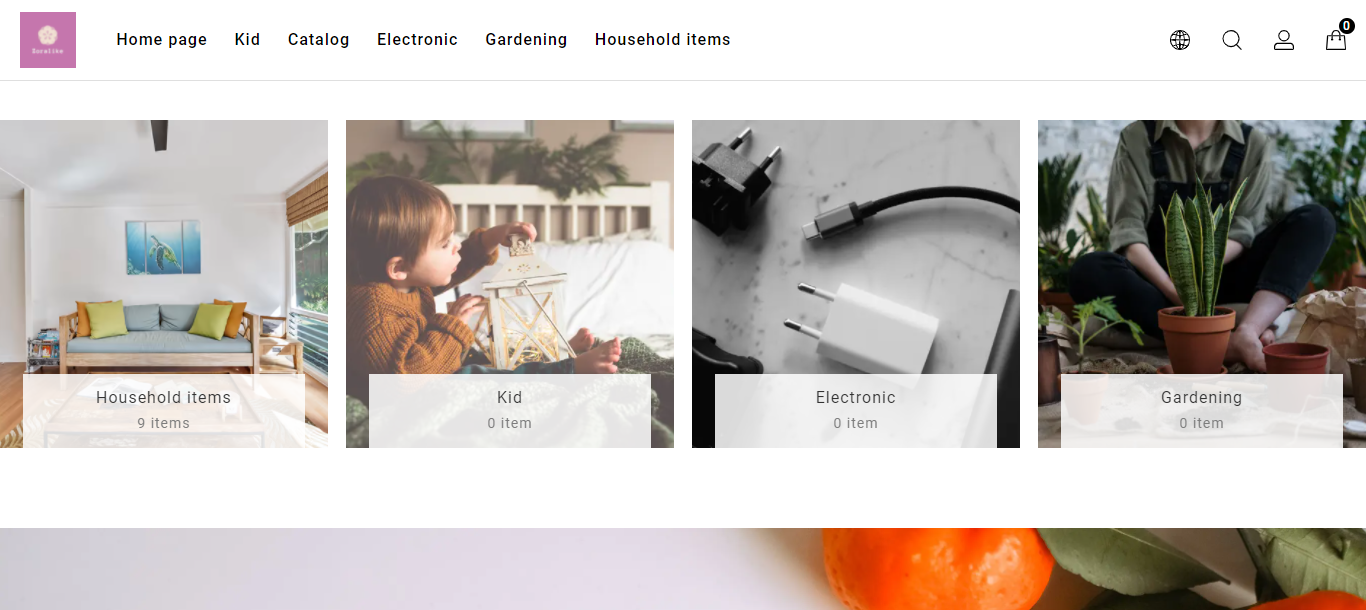The image size is (1366, 610).
Task: Open the Kid 0 item label
Action: point(510,411)
